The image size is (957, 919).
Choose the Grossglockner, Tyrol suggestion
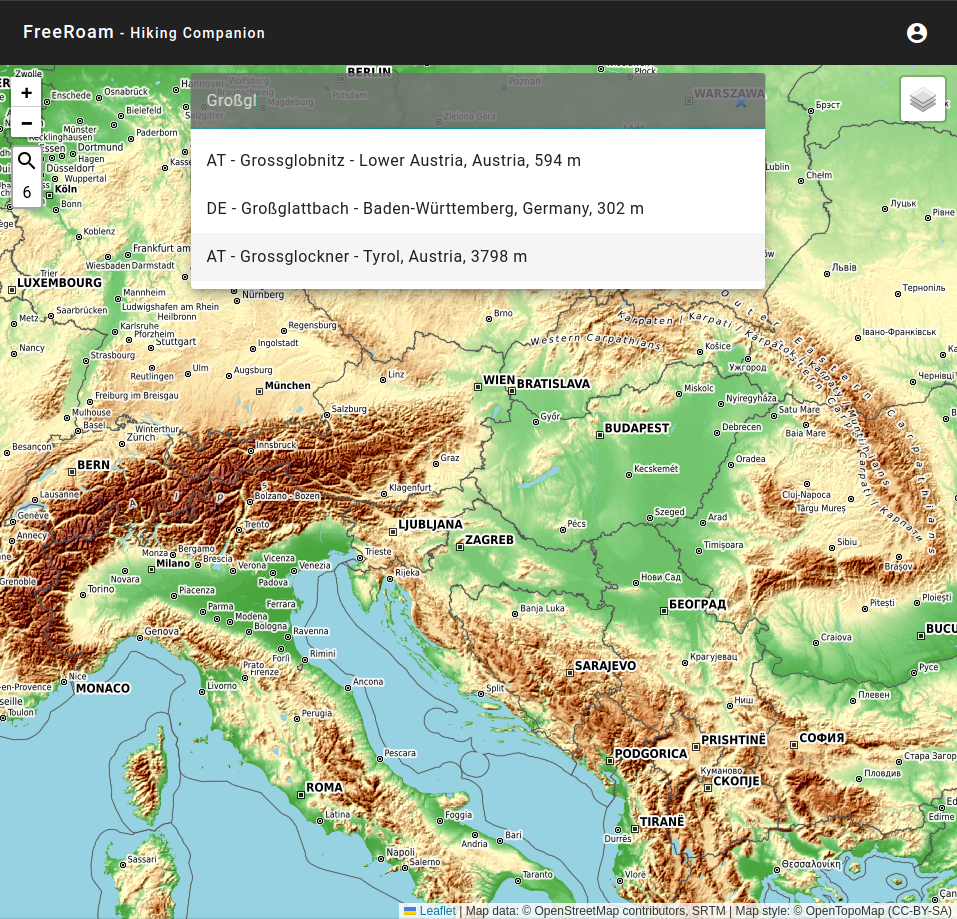tap(478, 257)
